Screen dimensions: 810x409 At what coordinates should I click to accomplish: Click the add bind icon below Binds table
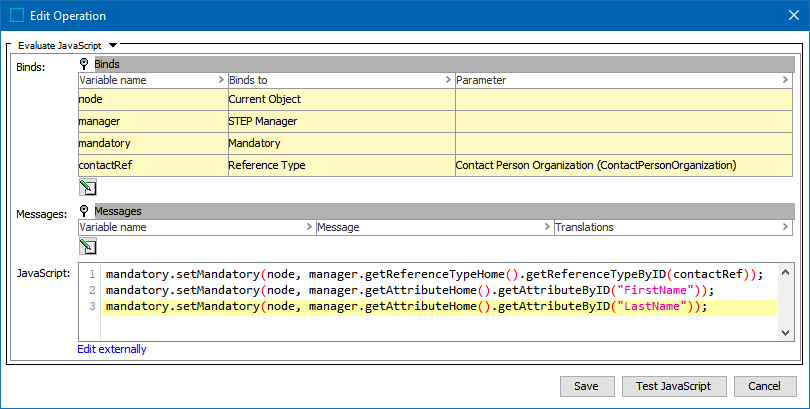pyautogui.click(x=87, y=186)
